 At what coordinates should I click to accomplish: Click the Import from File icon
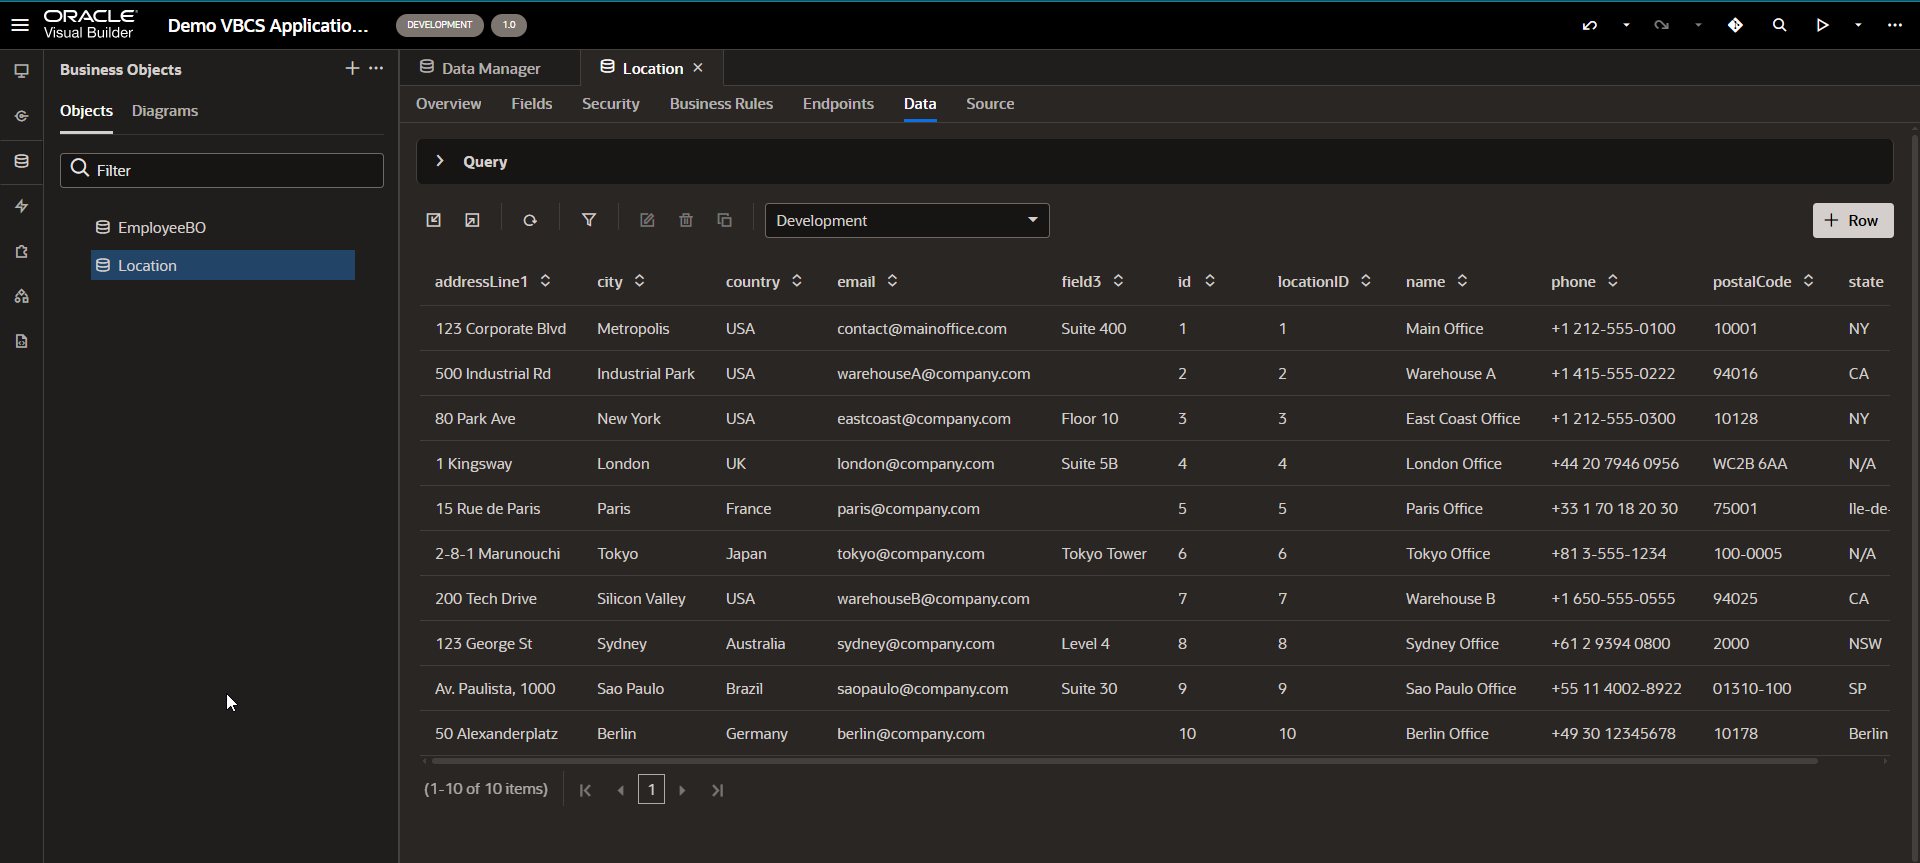(434, 220)
